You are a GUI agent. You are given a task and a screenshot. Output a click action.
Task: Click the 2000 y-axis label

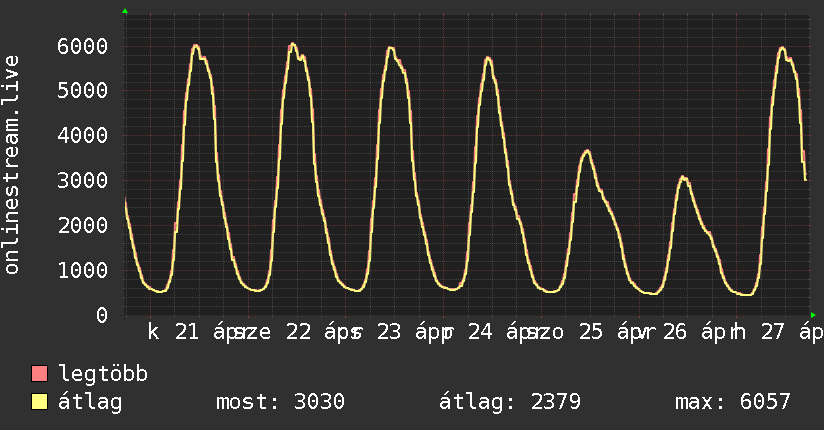click(83, 226)
